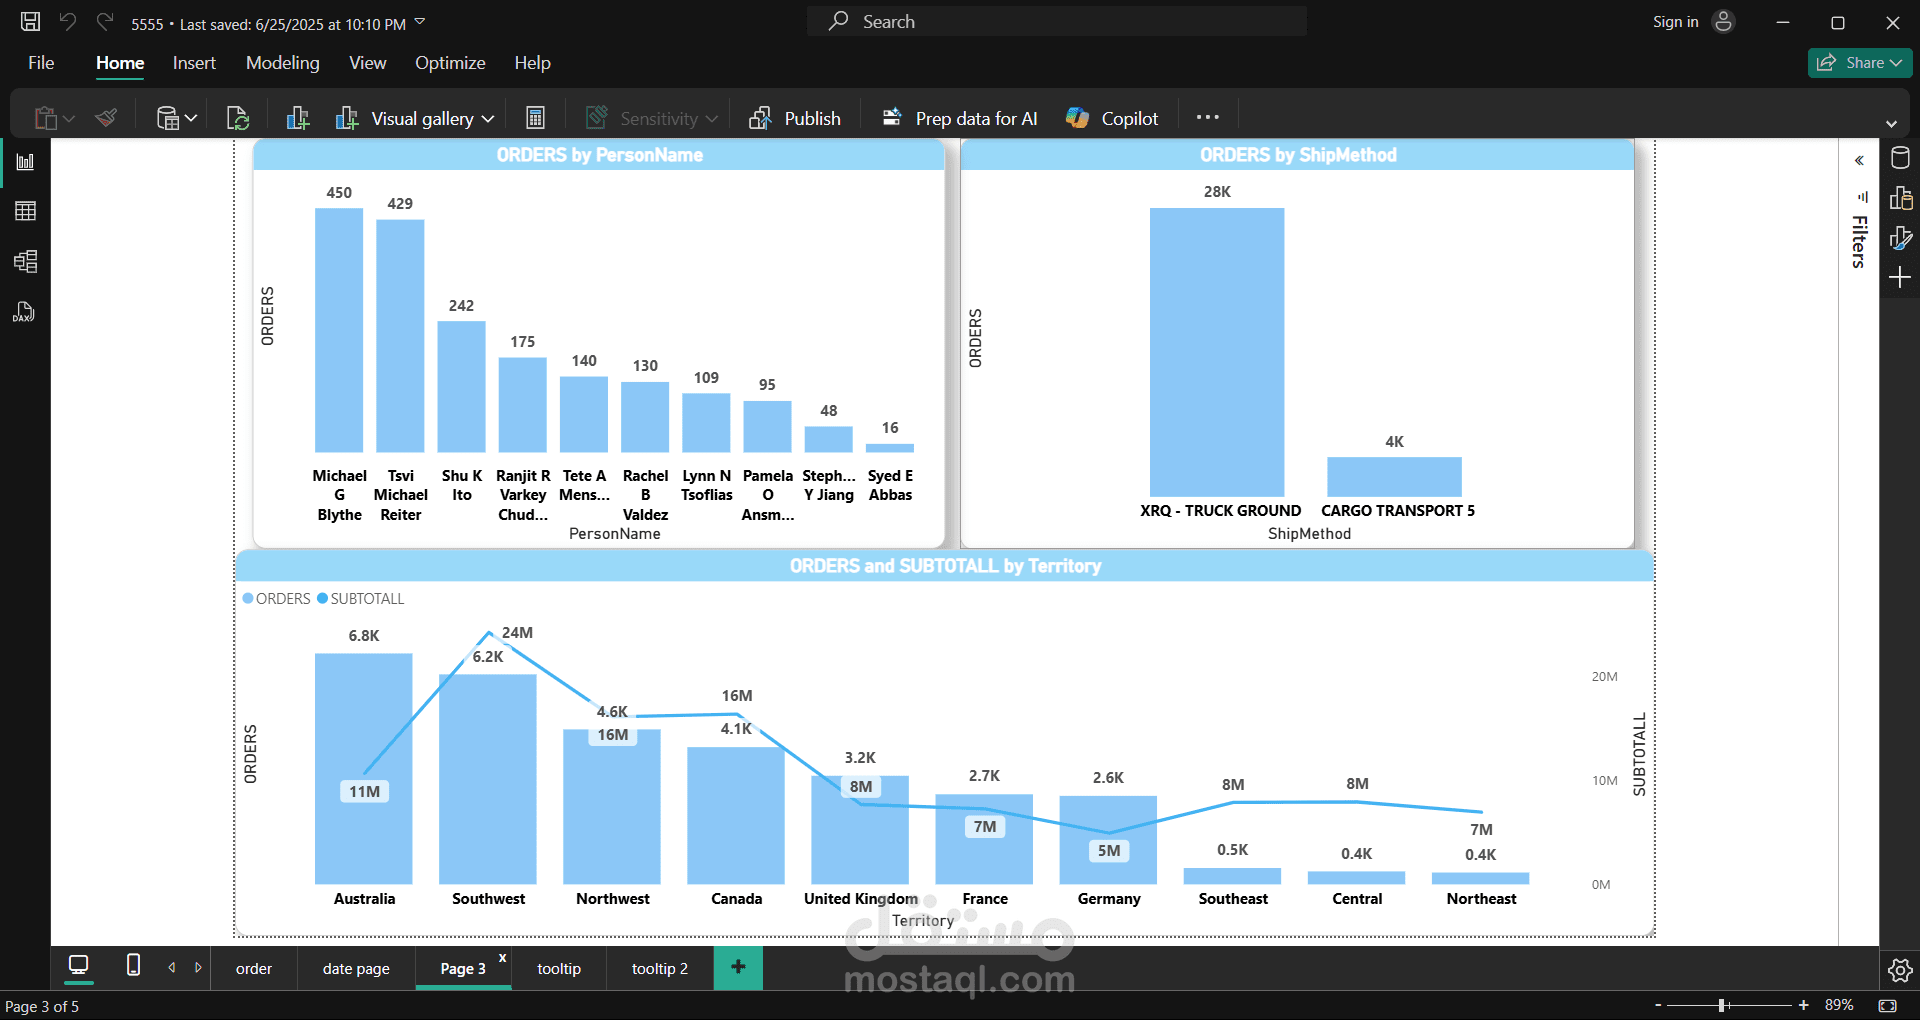
Task: Click Sign in
Action: [1675, 22]
